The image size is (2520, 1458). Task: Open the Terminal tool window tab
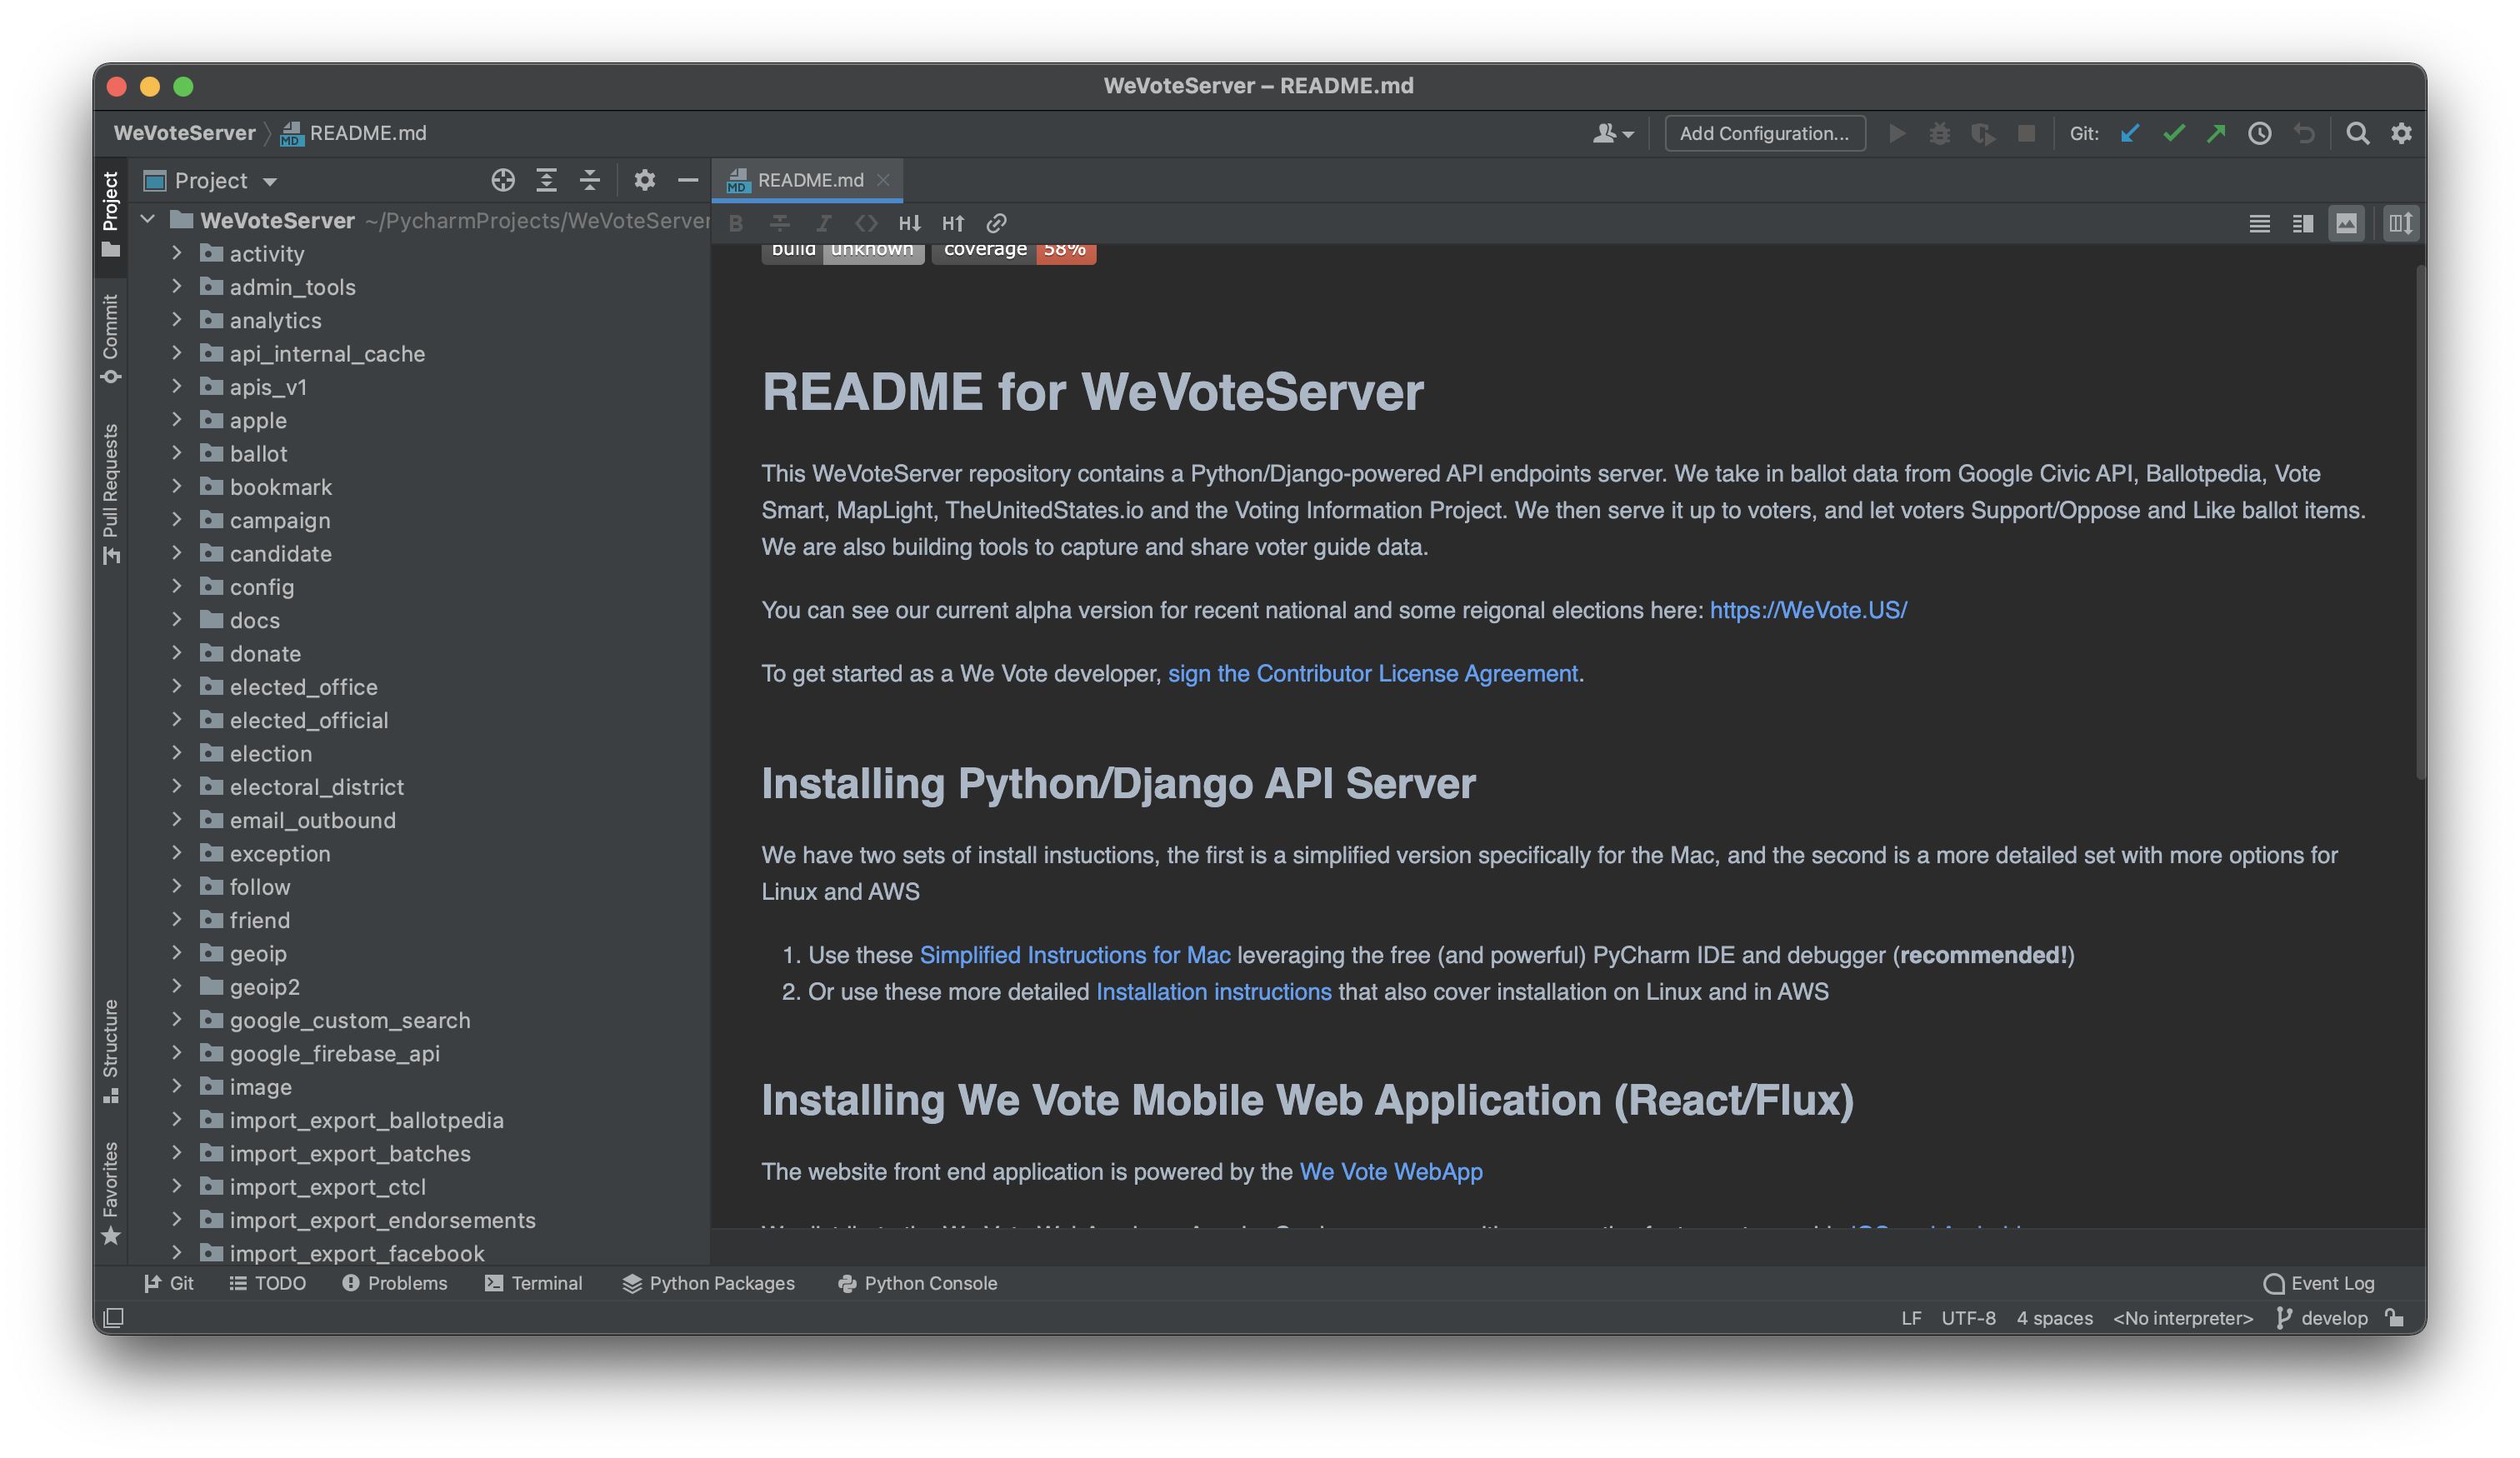[x=534, y=1283]
